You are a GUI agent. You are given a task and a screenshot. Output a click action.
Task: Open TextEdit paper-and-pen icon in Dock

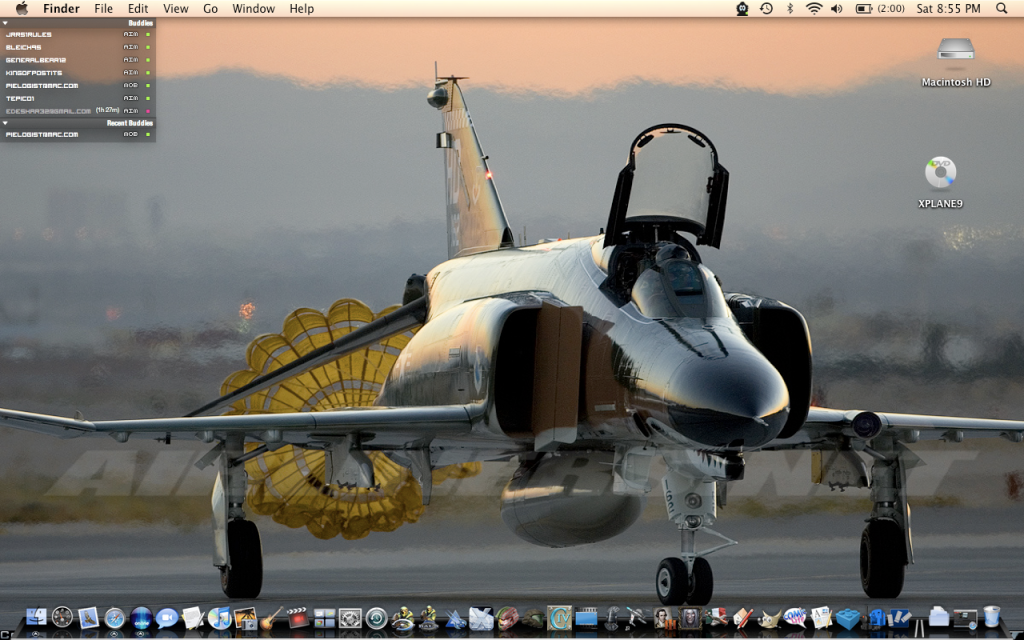193,617
